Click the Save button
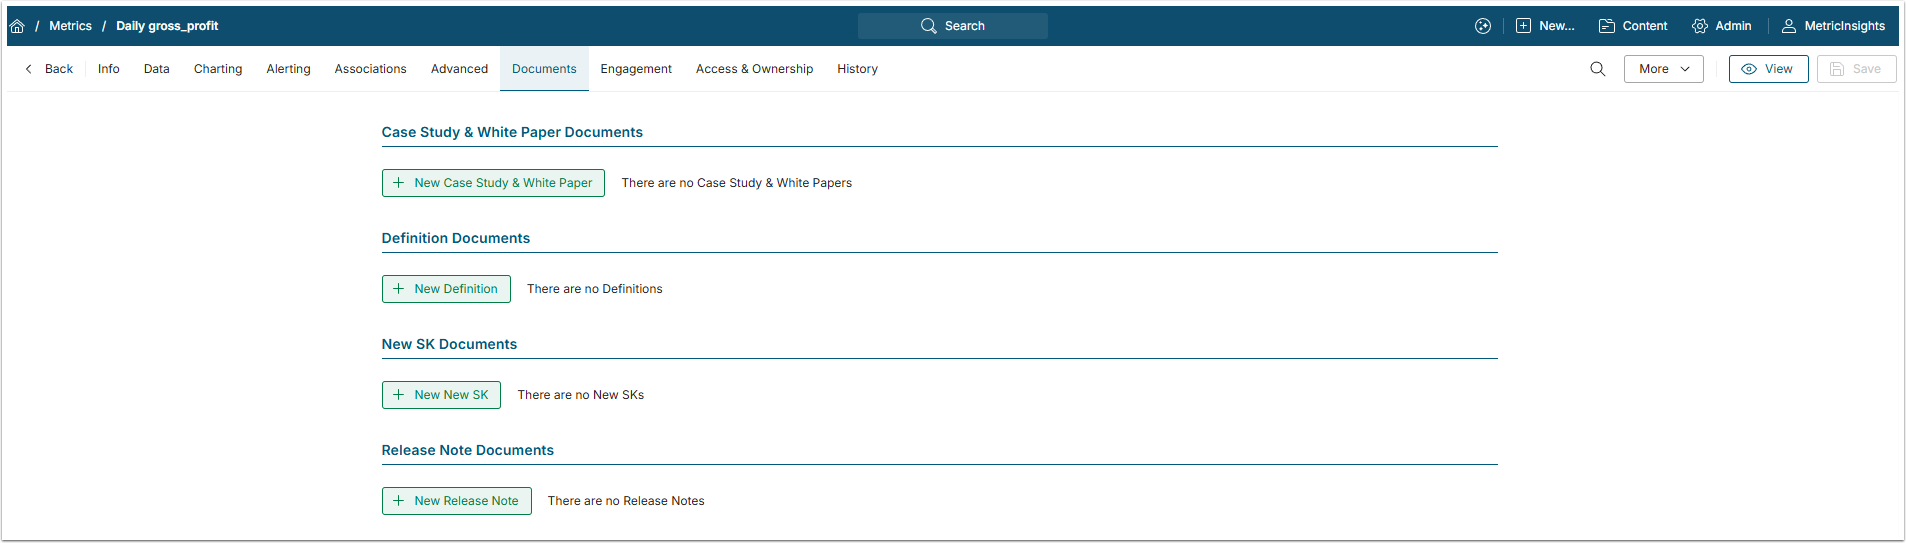This screenshot has height=543, width=1906. pyautogui.click(x=1856, y=69)
